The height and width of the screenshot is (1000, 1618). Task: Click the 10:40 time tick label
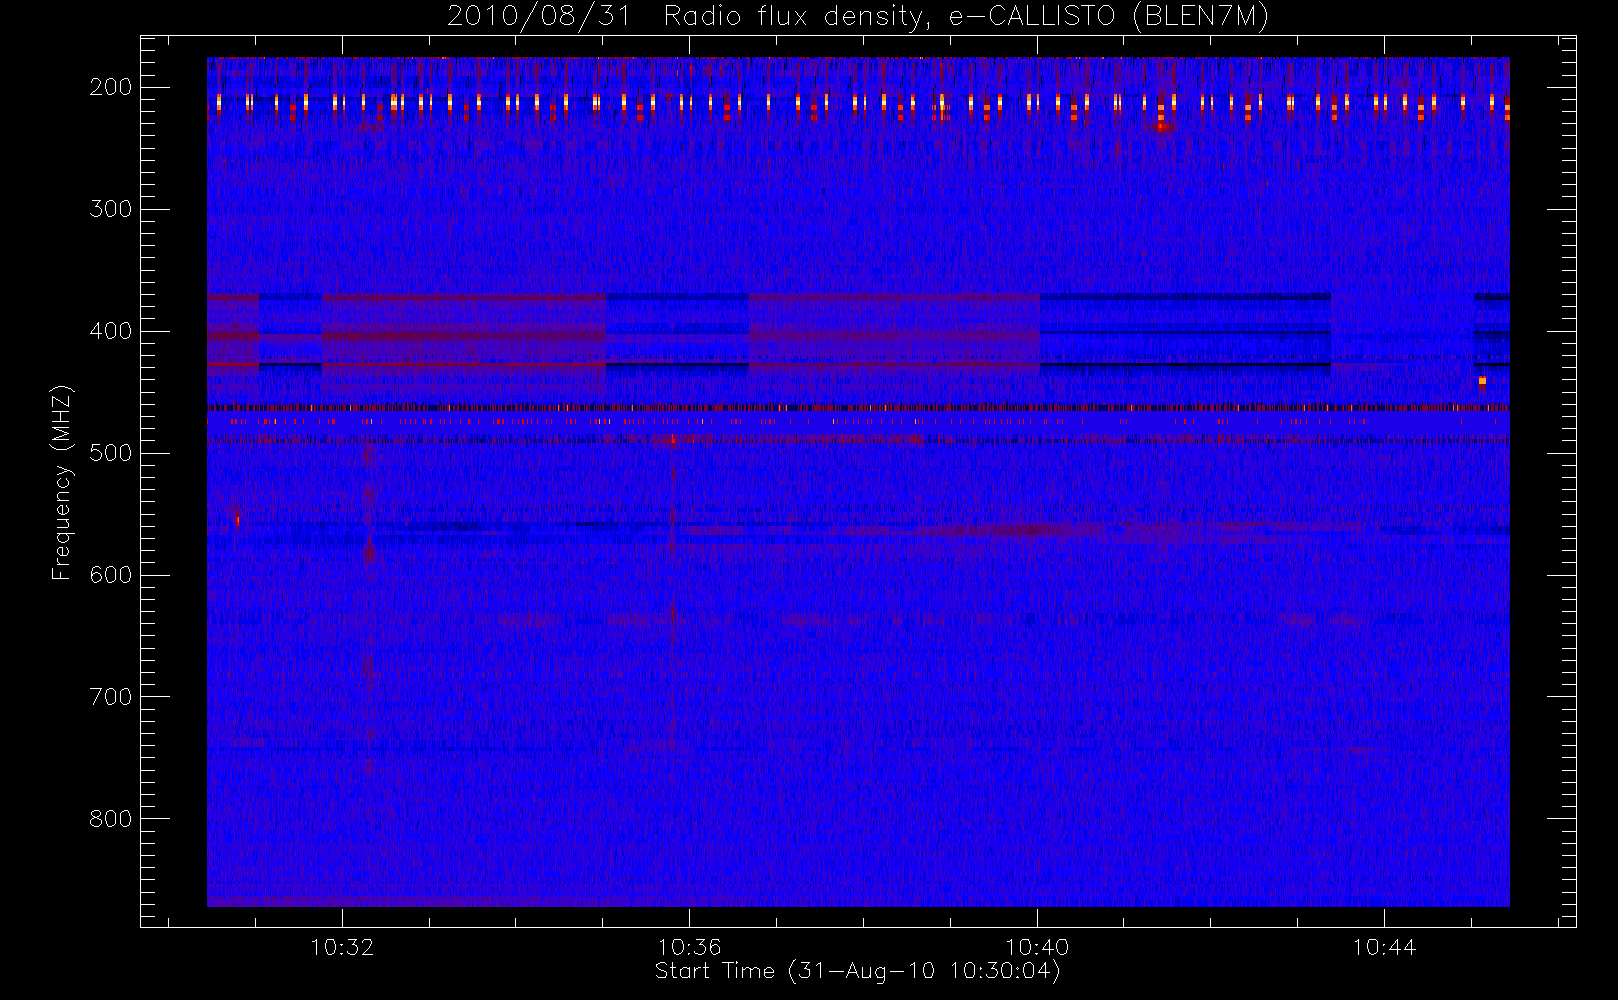point(1037,947)
